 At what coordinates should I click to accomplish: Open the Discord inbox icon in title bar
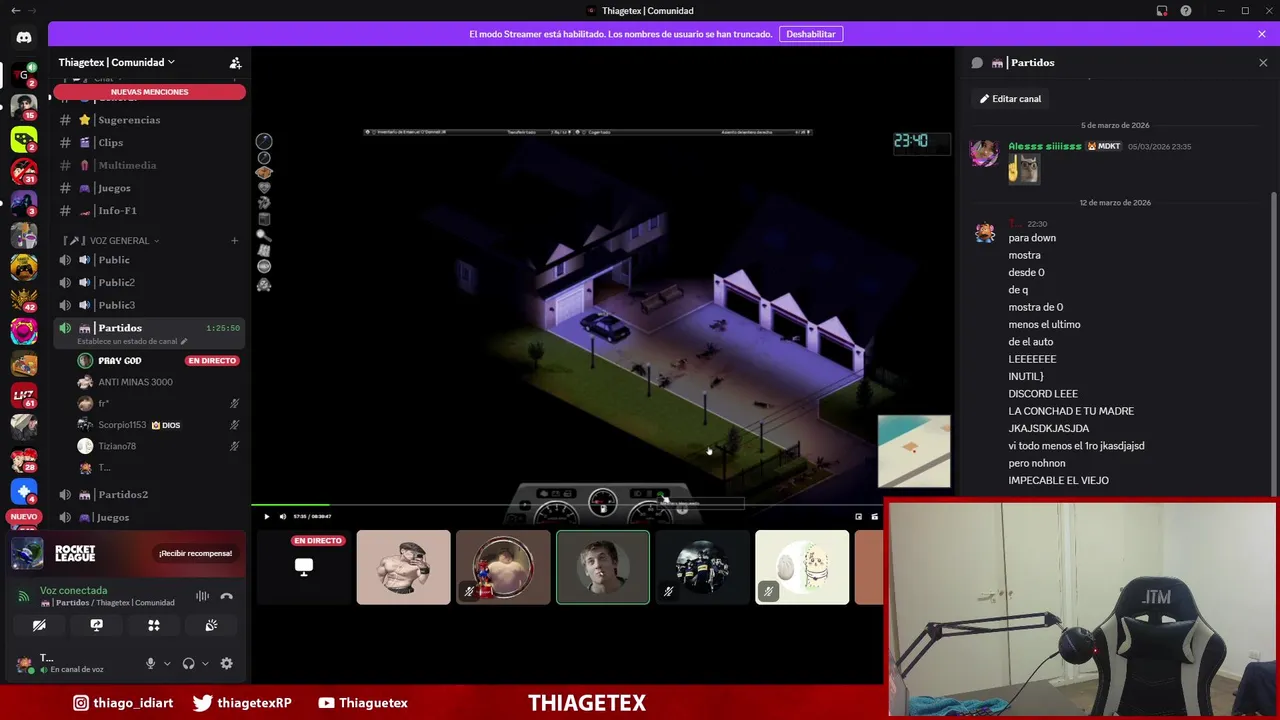pos(1162,11)
